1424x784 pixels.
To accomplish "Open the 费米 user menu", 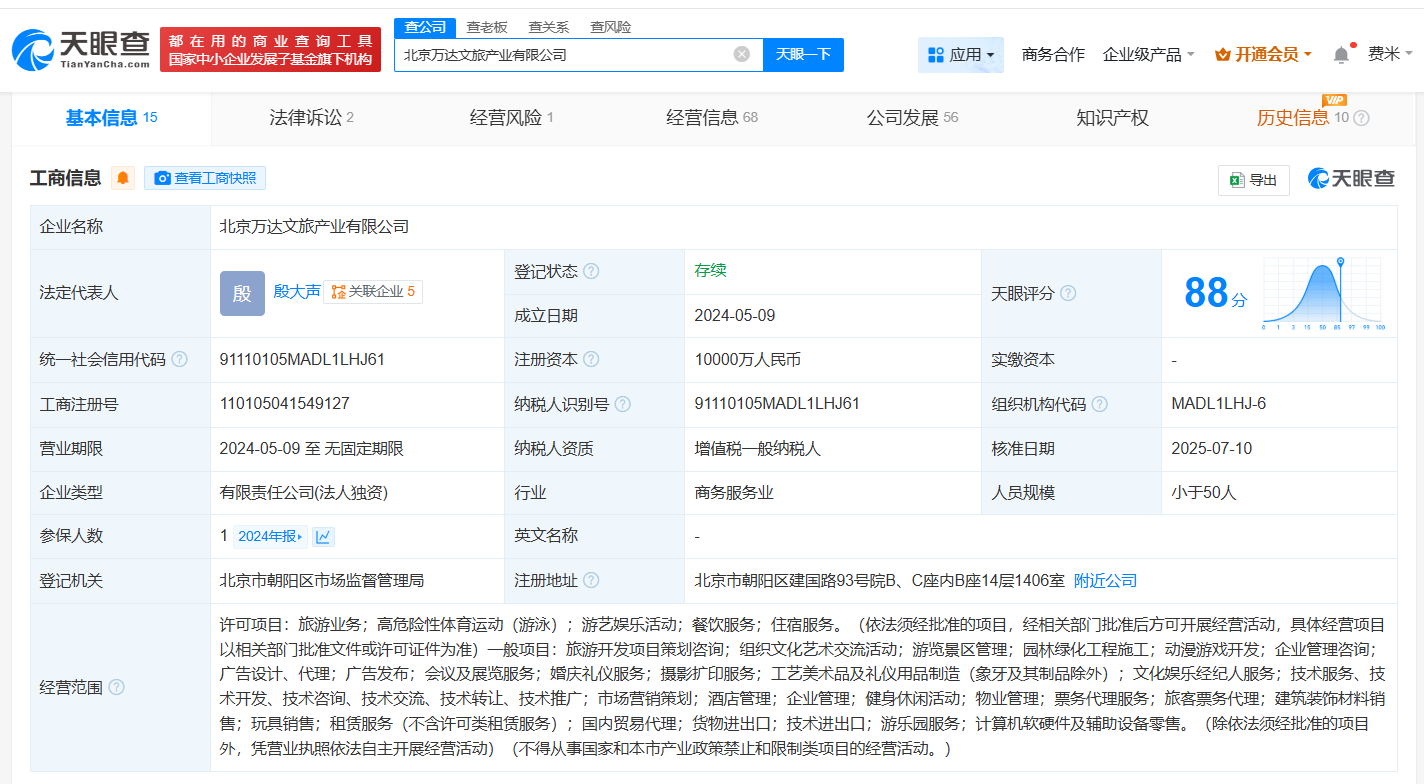I will click(x=1390, y=55).
